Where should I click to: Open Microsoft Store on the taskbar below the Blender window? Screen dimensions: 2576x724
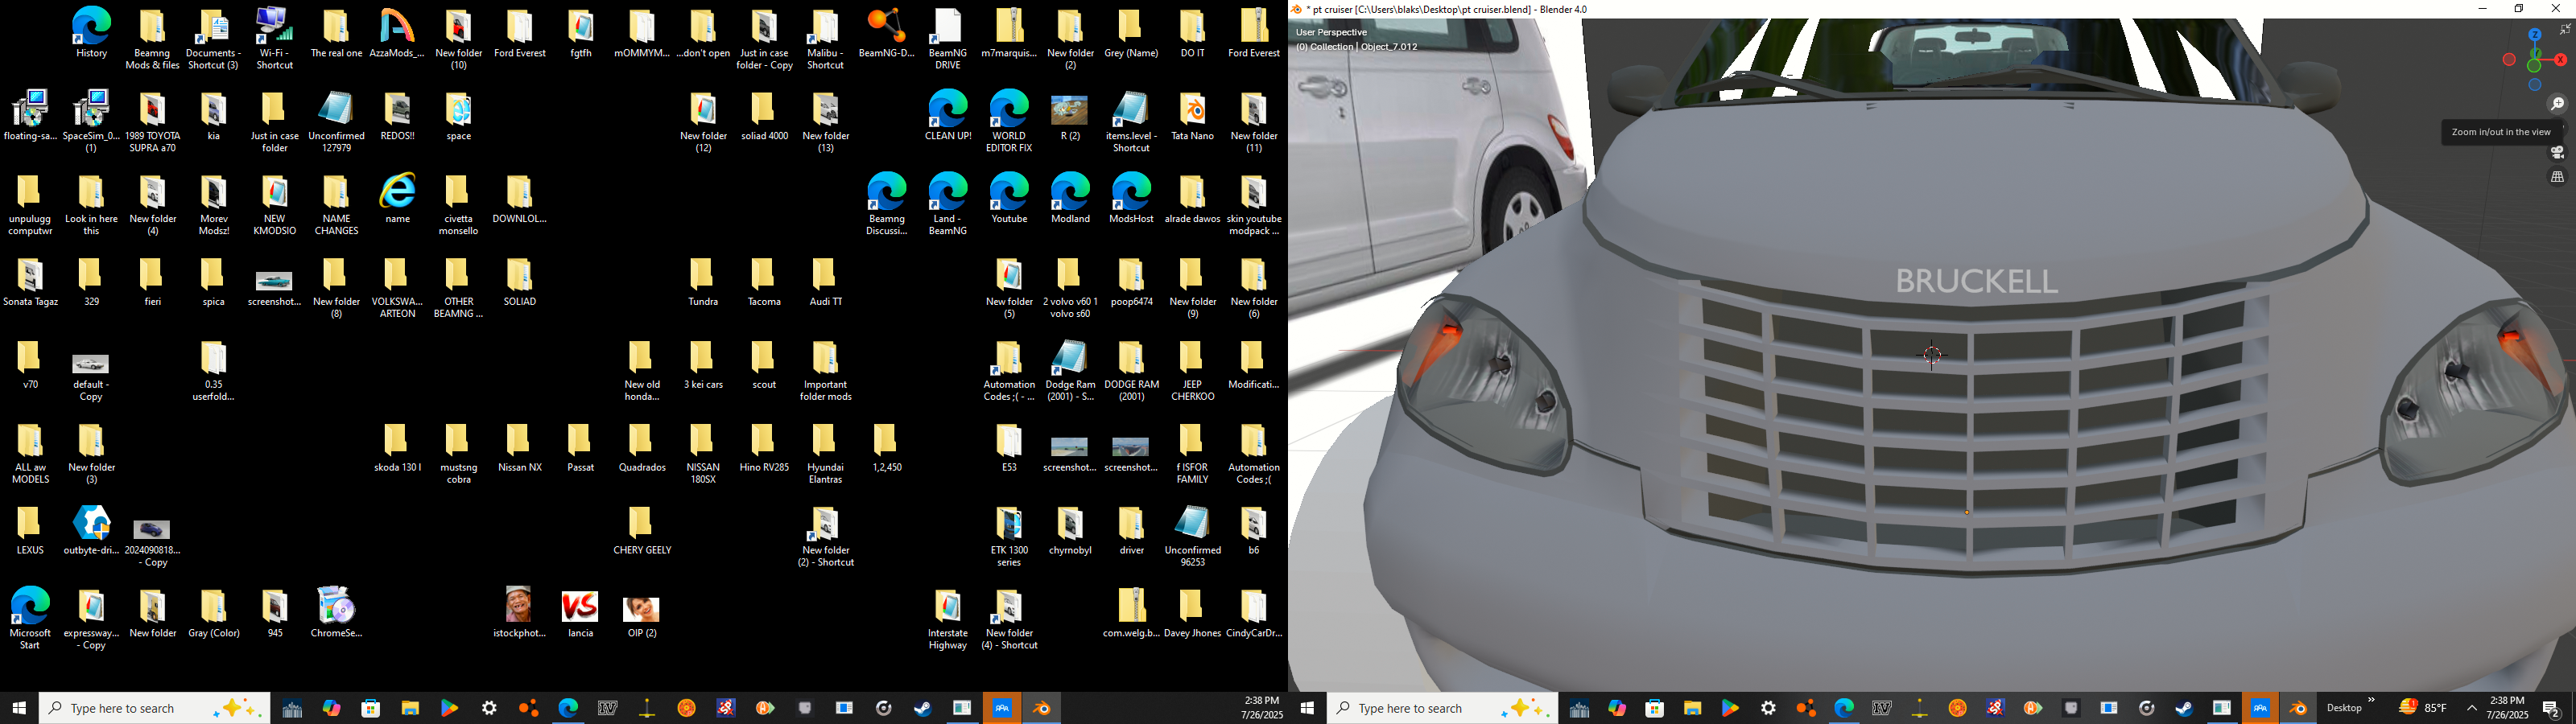point(1654,709)
